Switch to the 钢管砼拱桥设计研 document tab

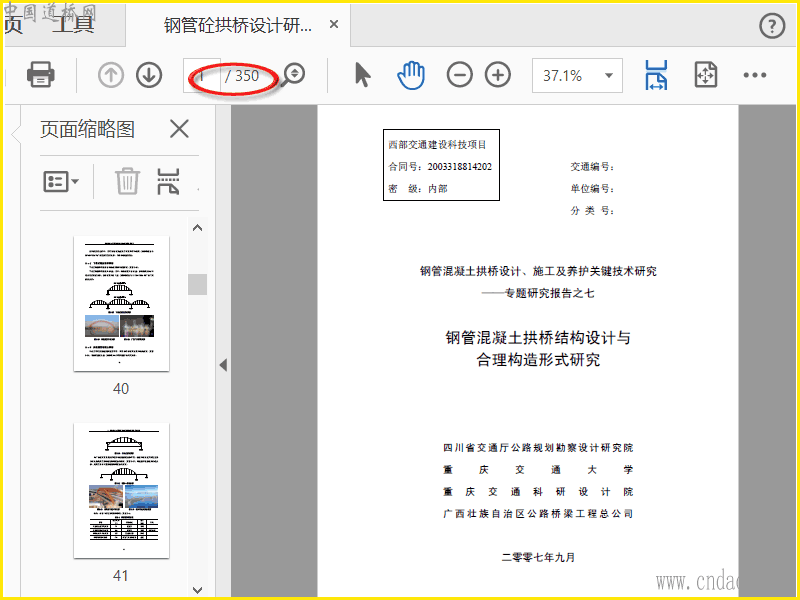click(238, 24)
